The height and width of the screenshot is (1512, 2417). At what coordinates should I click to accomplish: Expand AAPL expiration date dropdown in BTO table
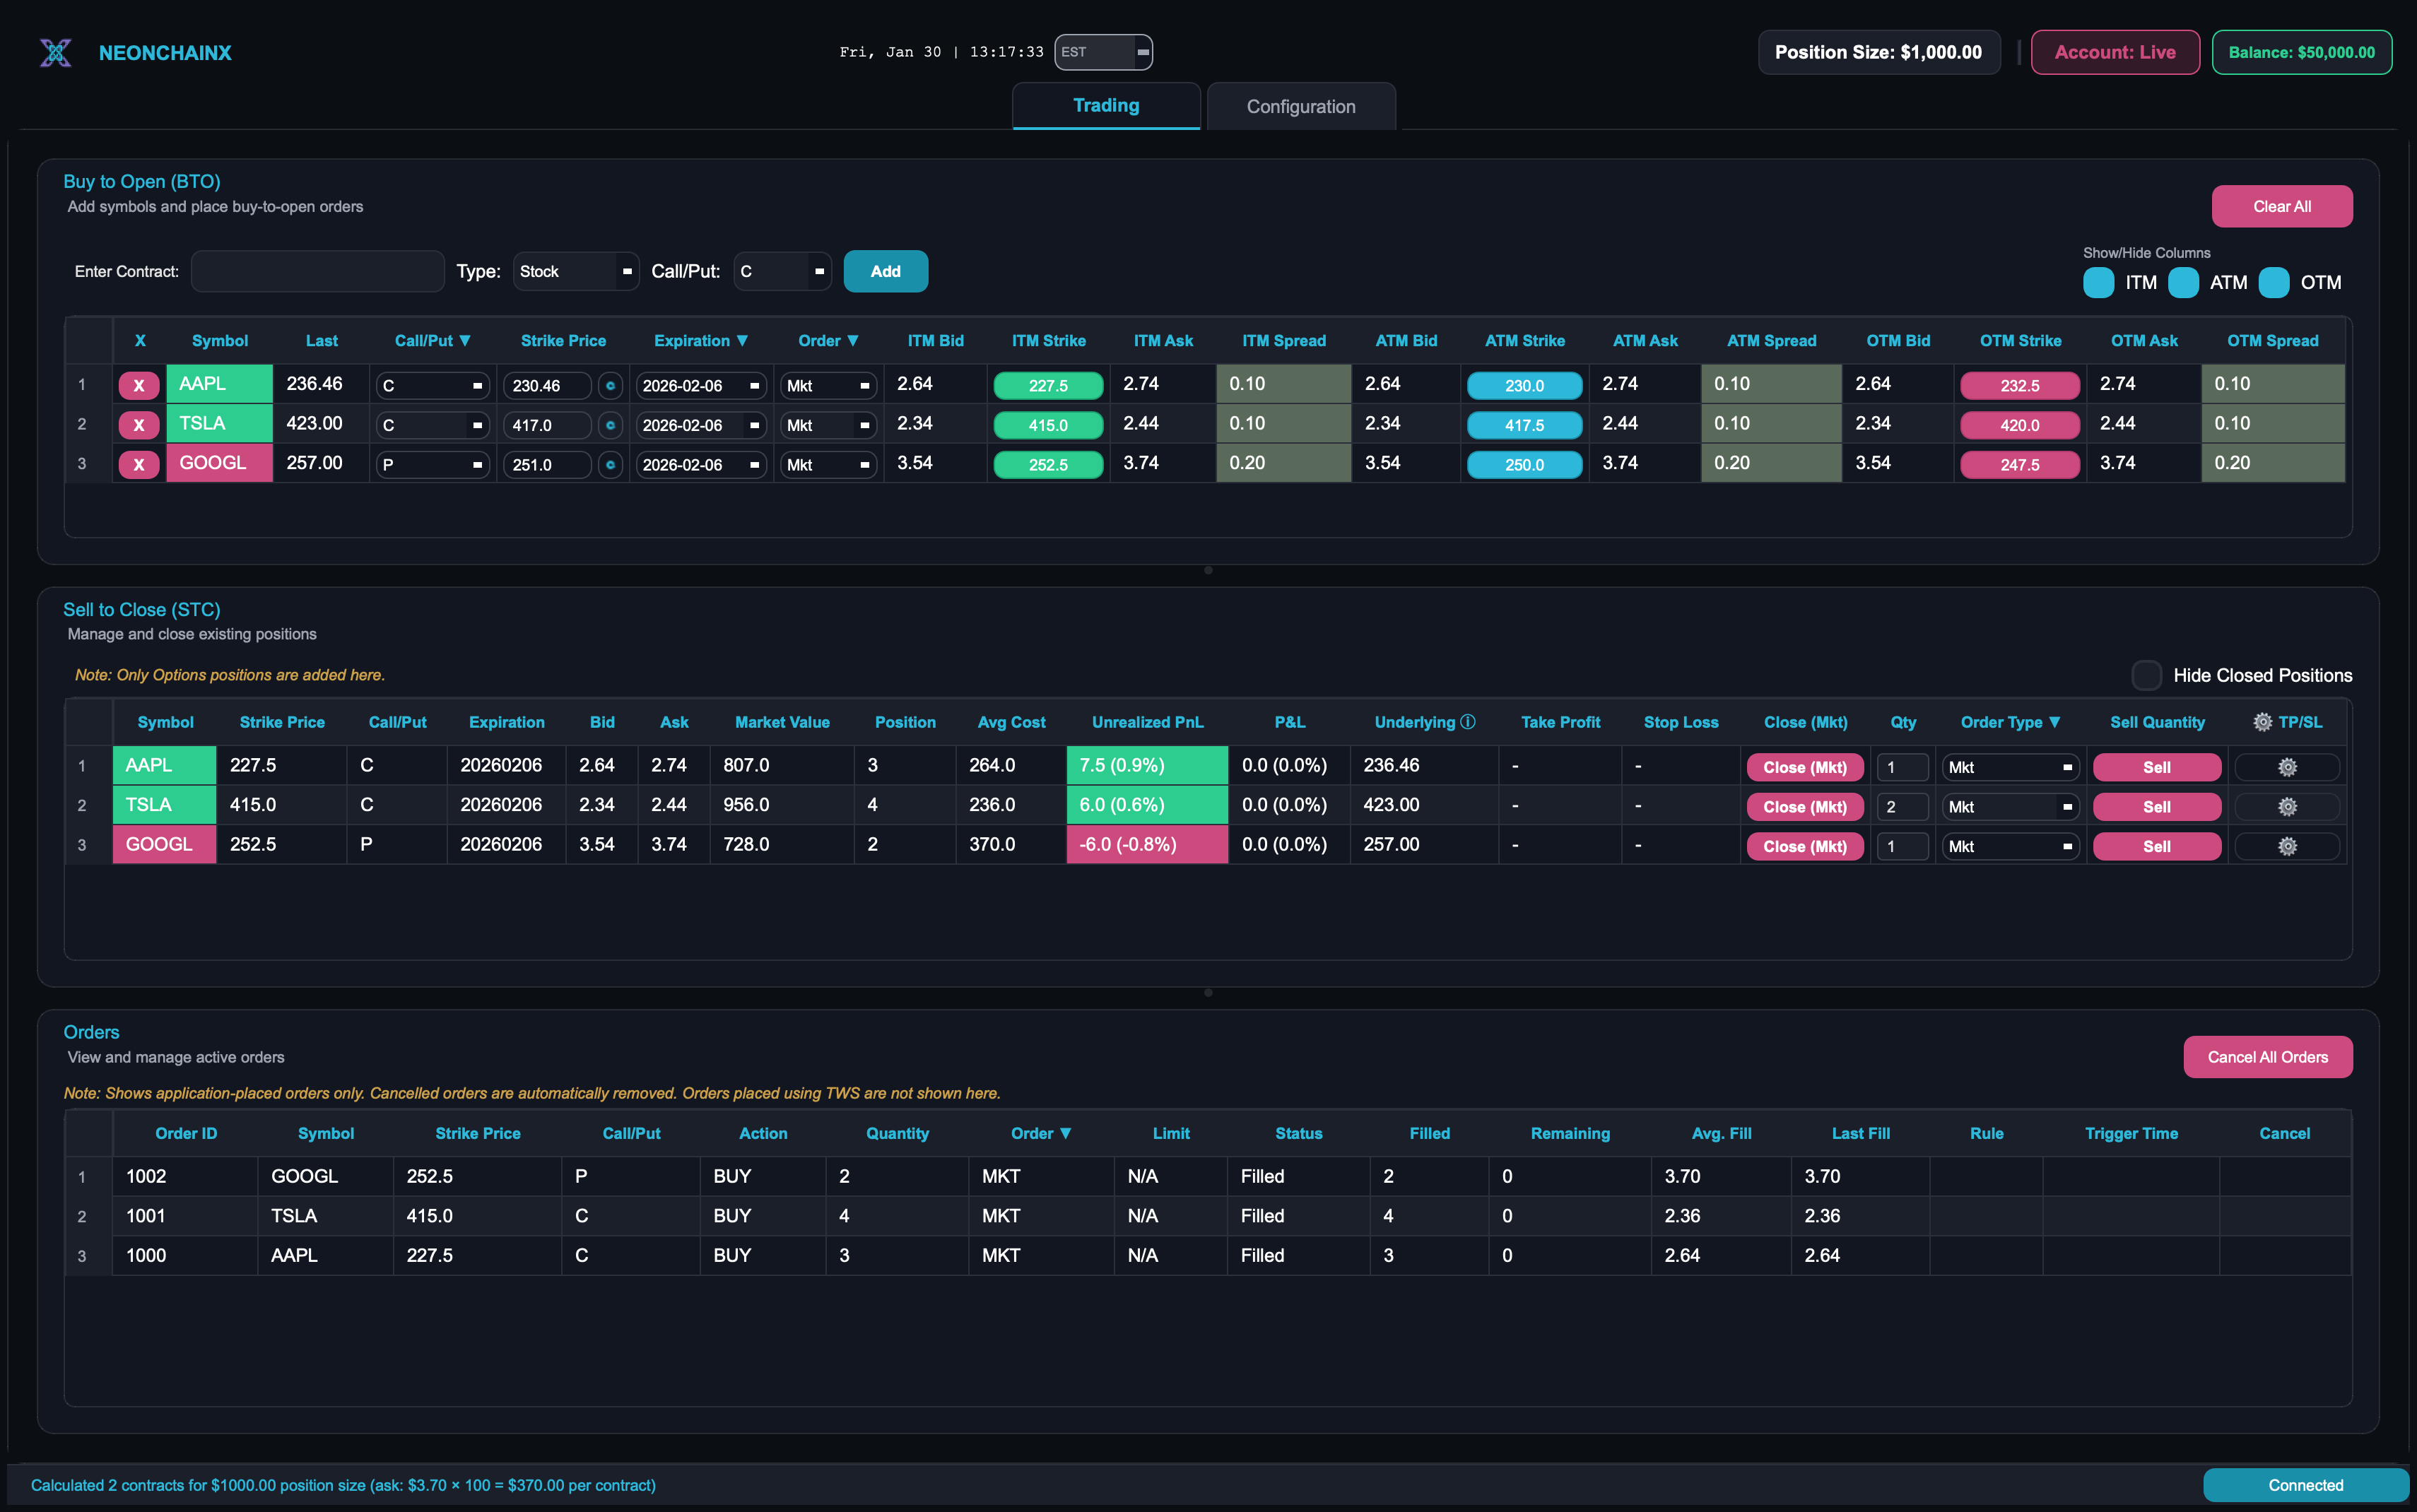[700, 385]
